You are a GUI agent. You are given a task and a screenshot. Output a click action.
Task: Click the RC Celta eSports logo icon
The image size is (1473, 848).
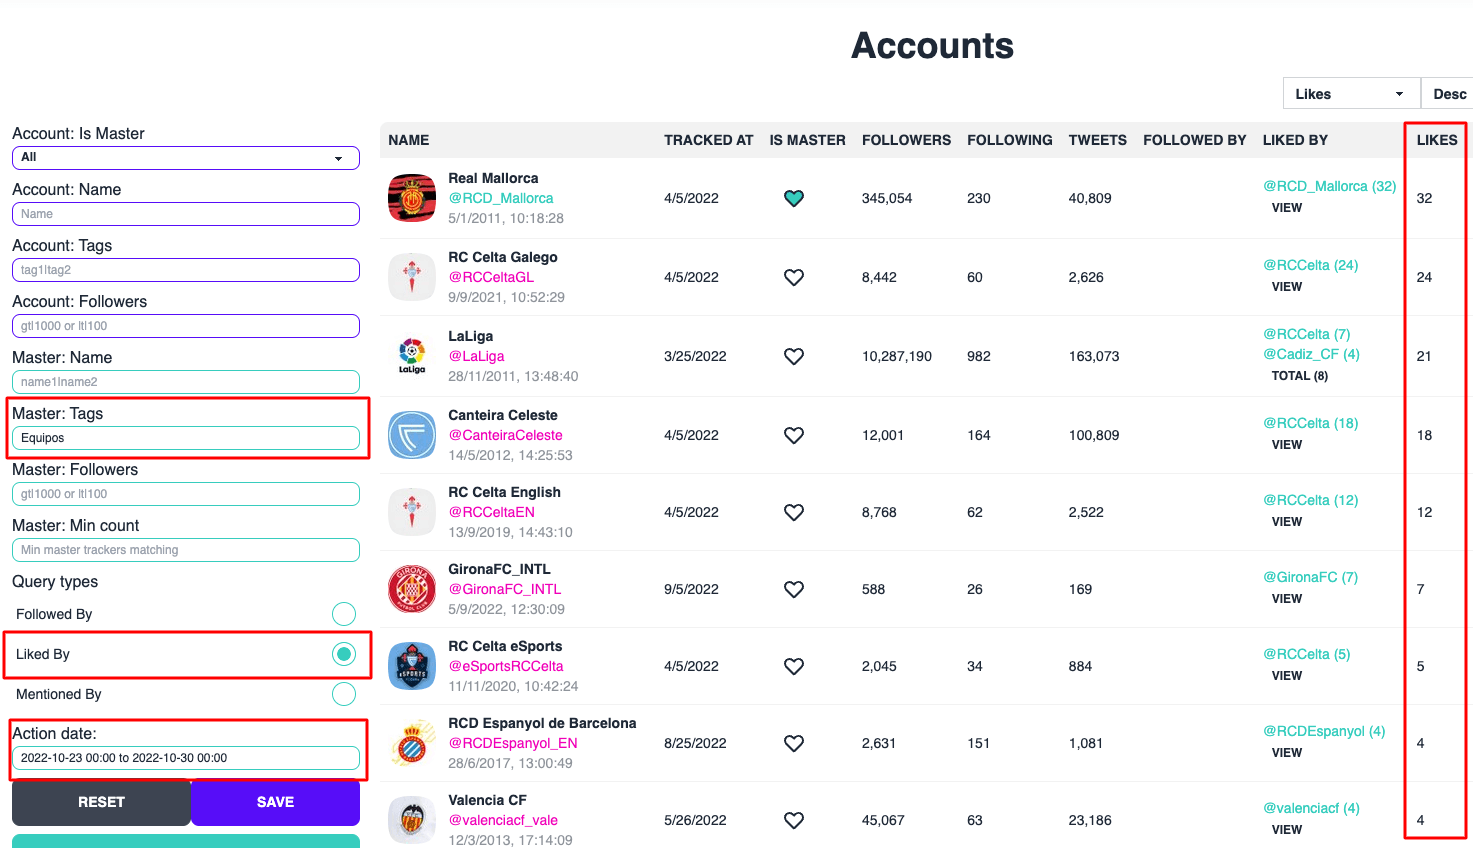pyautogui.click(x=411, y=666)
